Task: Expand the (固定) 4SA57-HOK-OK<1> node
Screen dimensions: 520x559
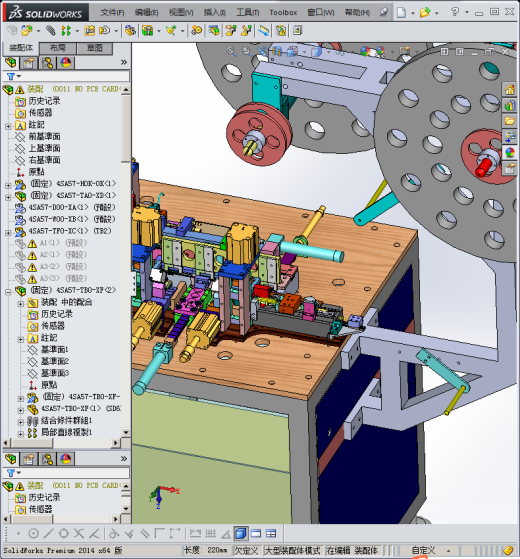Action: 8,185
